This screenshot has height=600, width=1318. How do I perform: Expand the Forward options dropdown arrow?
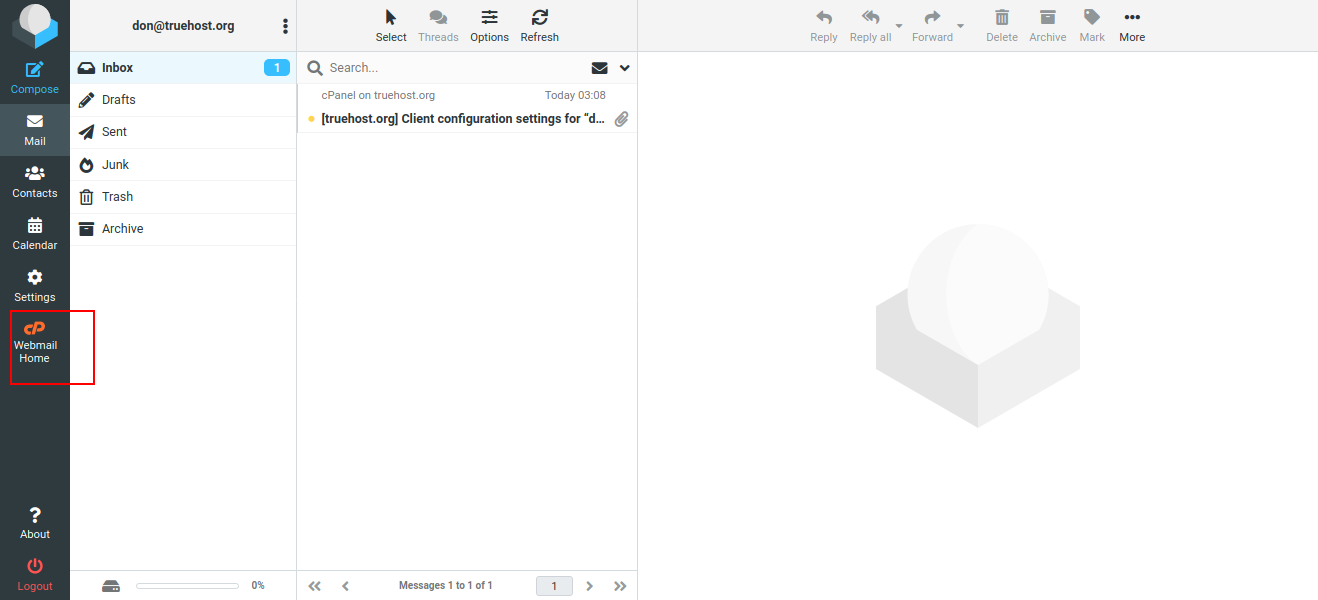tap(961, 26)
